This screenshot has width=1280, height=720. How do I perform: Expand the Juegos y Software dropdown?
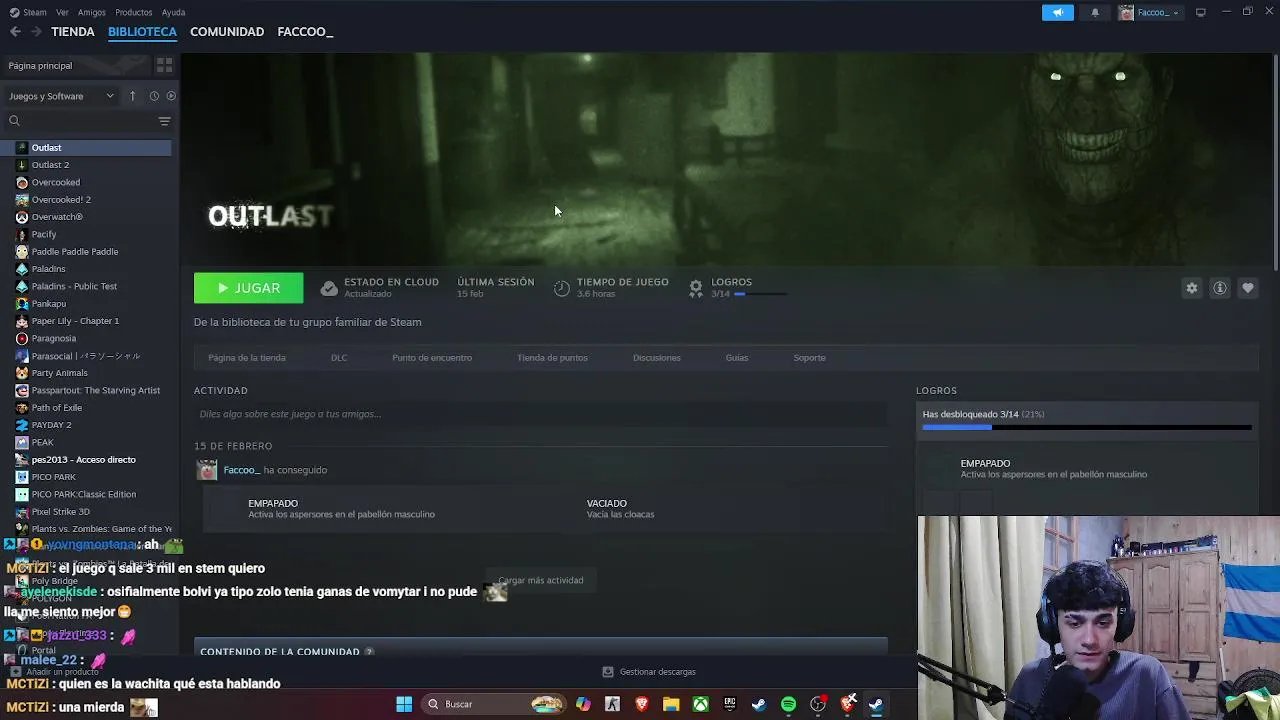61,96
